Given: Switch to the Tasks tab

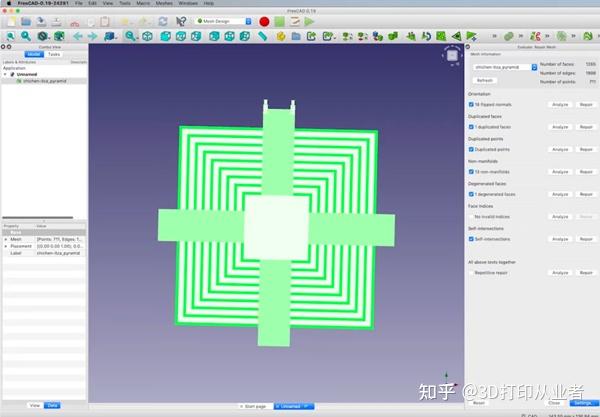Looking at the screenshot, I should click(54, 54).
